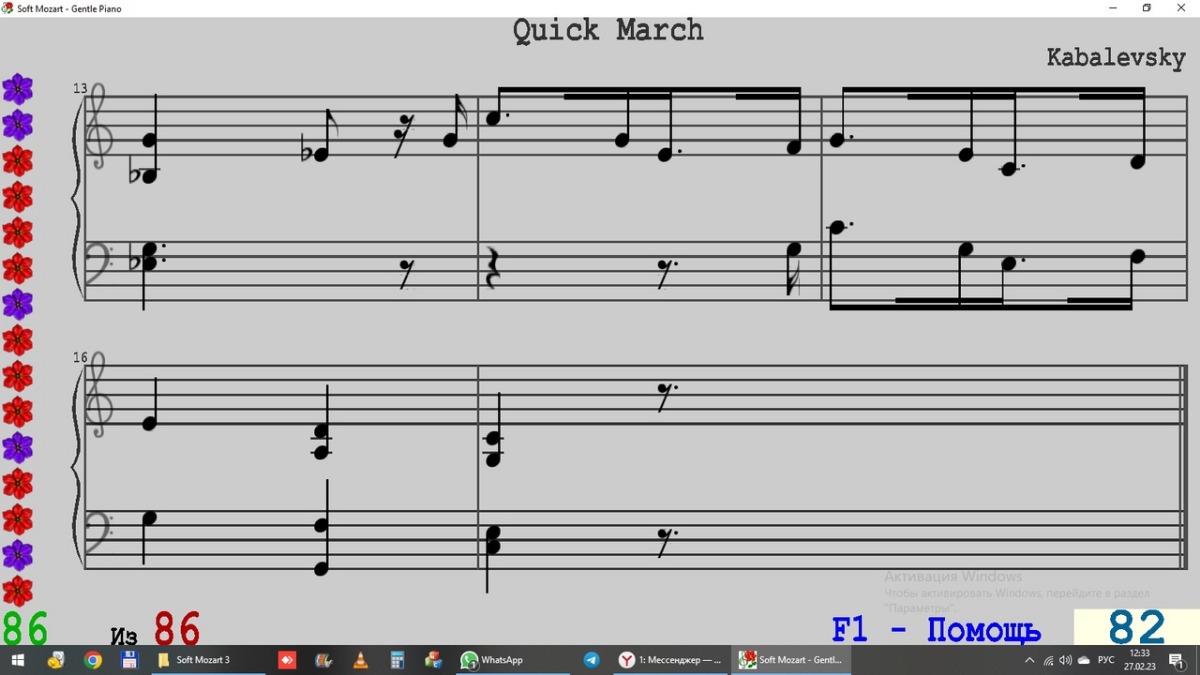Click the measure number "16"
1200x675 pixels.
click(80, 357)
